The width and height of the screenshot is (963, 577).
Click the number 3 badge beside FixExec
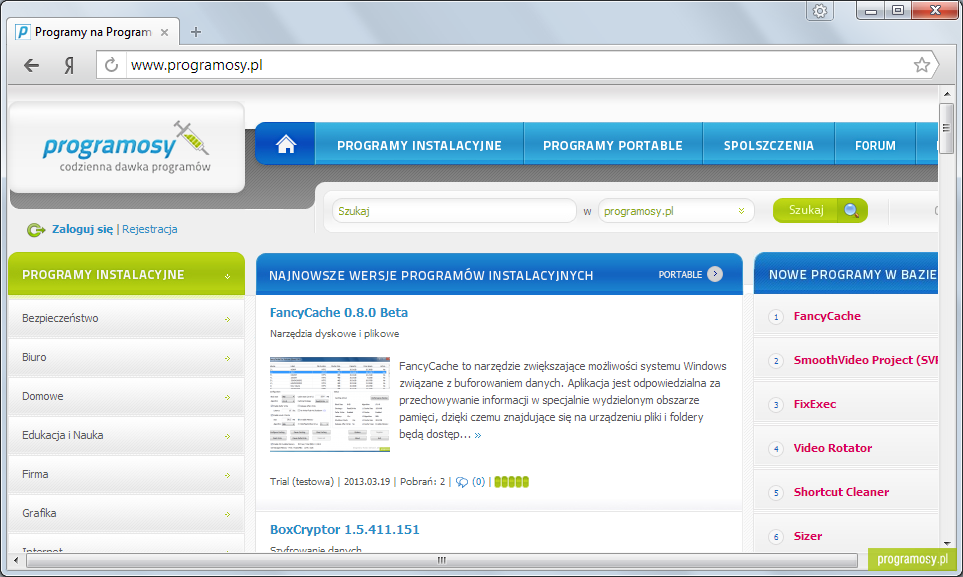(x=776, y=405)
